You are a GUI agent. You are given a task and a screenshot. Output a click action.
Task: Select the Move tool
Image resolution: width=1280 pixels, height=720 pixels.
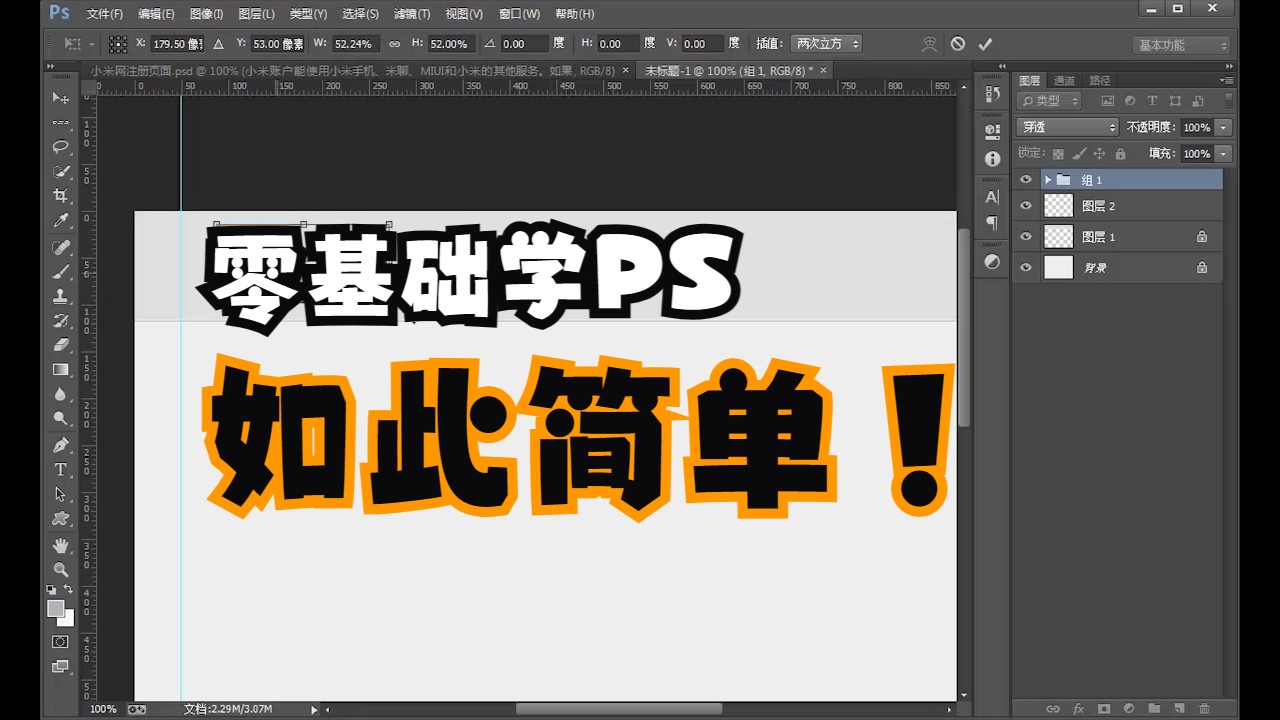[x=61, y=98]
